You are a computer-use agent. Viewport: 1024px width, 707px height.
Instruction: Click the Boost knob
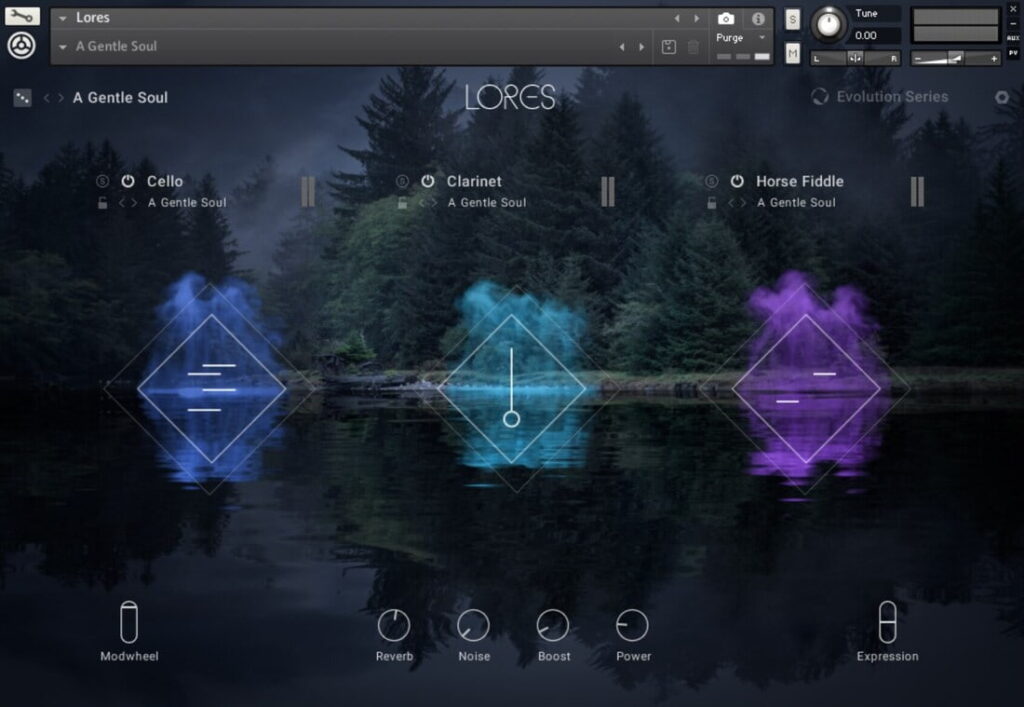(553, 625)
